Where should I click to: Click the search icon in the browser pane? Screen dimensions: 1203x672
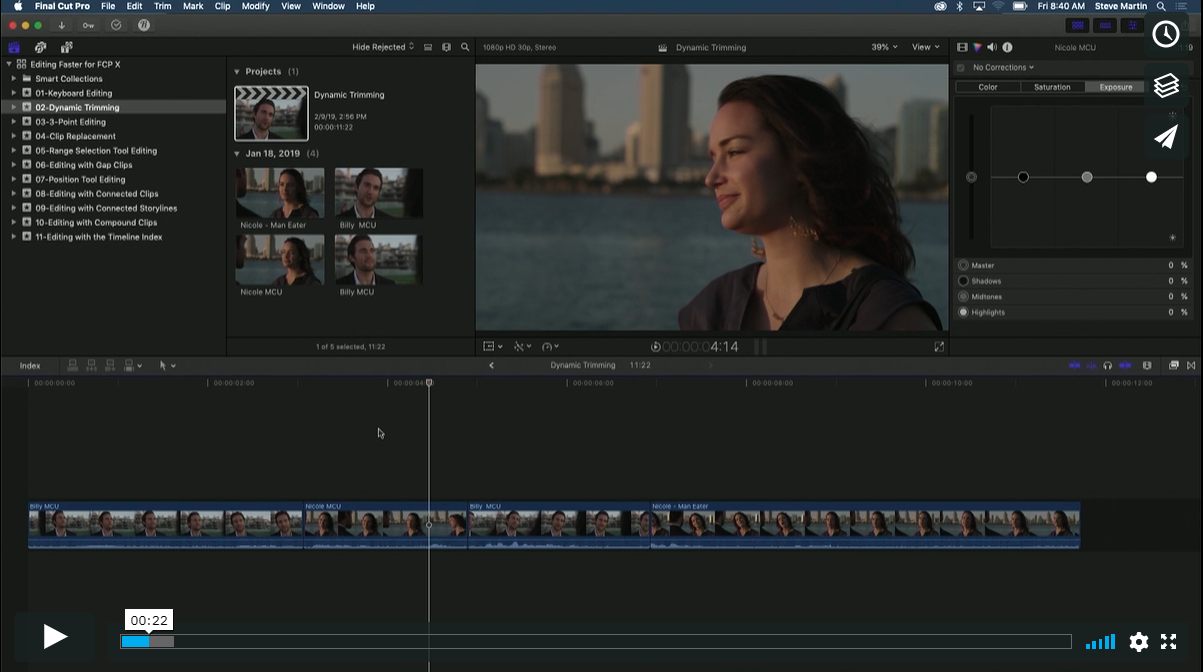(x=464, y=46)
